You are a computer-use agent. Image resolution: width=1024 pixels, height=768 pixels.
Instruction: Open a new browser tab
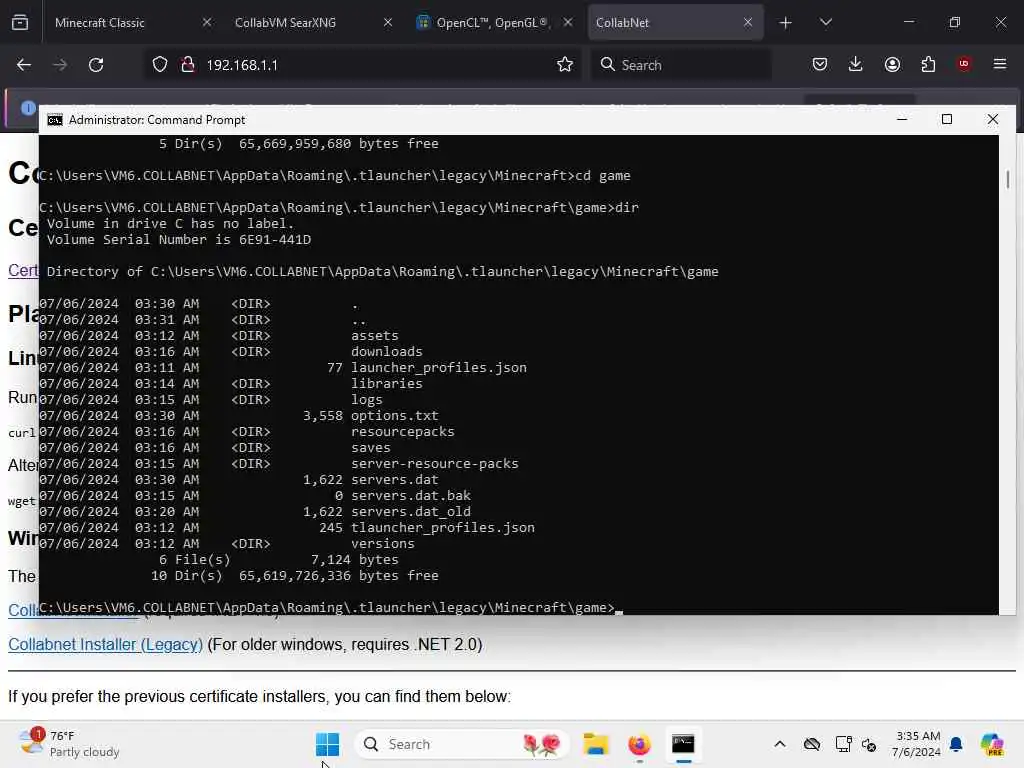click(x=785, y=23)
